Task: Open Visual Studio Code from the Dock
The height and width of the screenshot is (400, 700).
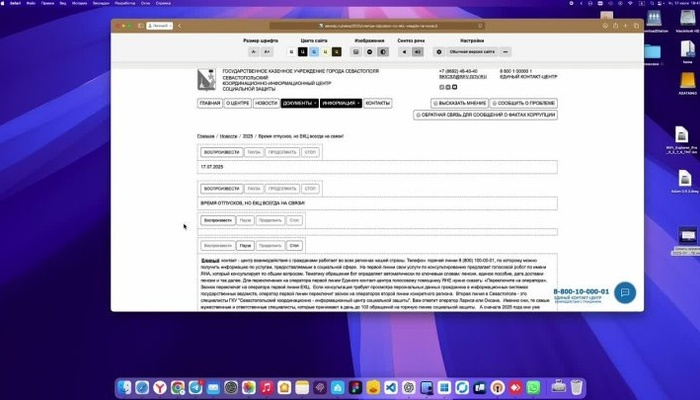Action: (x=391, y=387)
